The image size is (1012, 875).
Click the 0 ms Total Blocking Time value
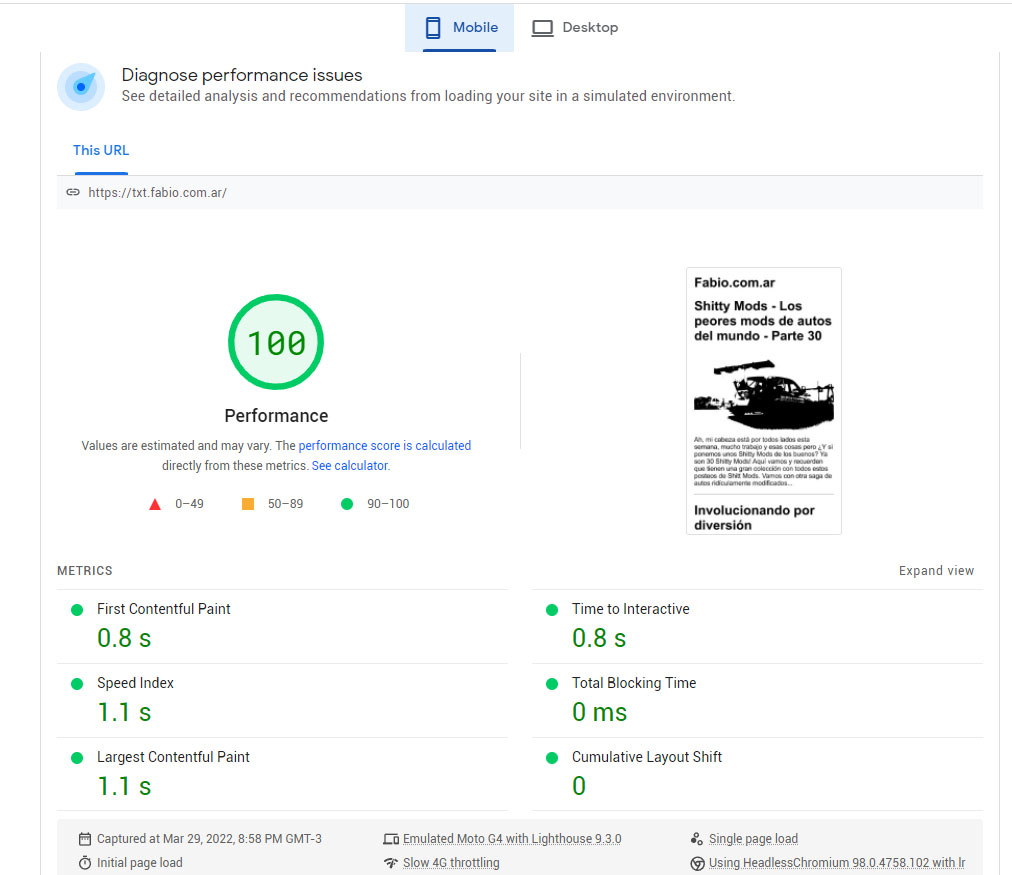[600, 712]
